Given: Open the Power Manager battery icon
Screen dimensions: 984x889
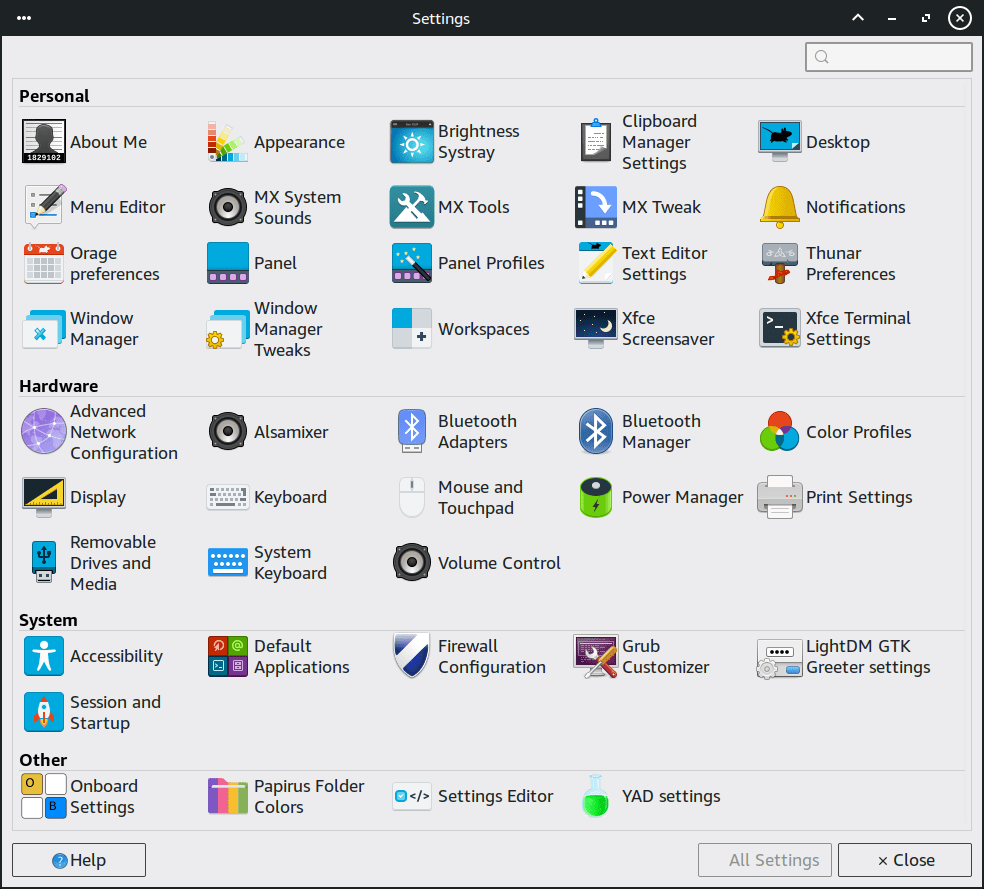Looking at the screenshot, I should 596,498.
